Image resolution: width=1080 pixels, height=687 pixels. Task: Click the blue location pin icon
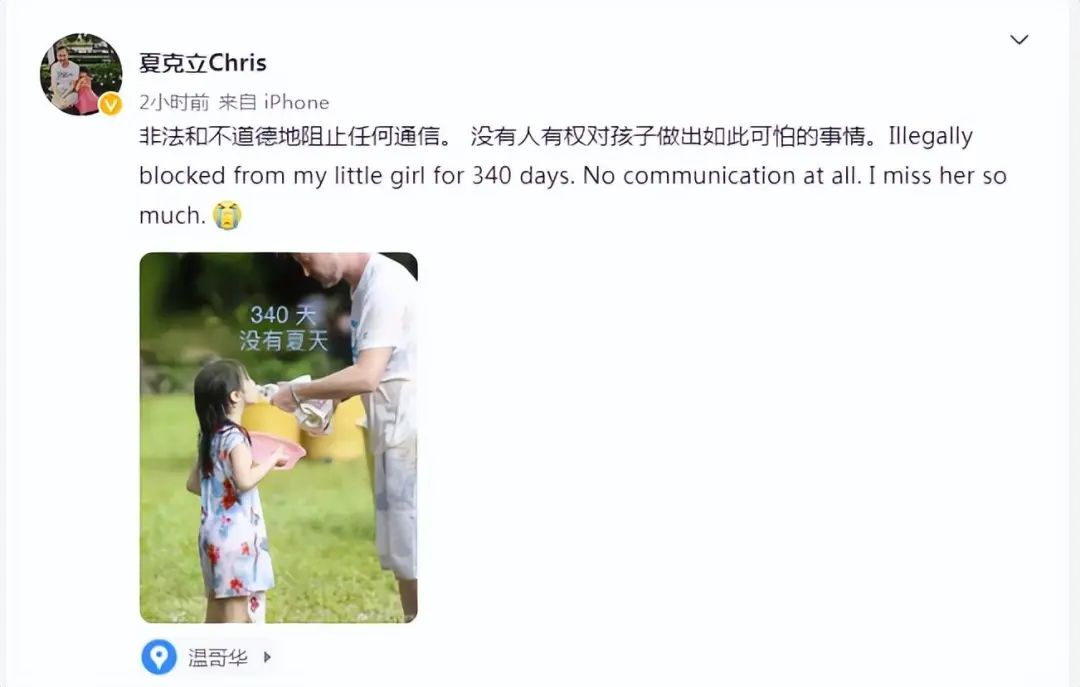tap(159, 657)
